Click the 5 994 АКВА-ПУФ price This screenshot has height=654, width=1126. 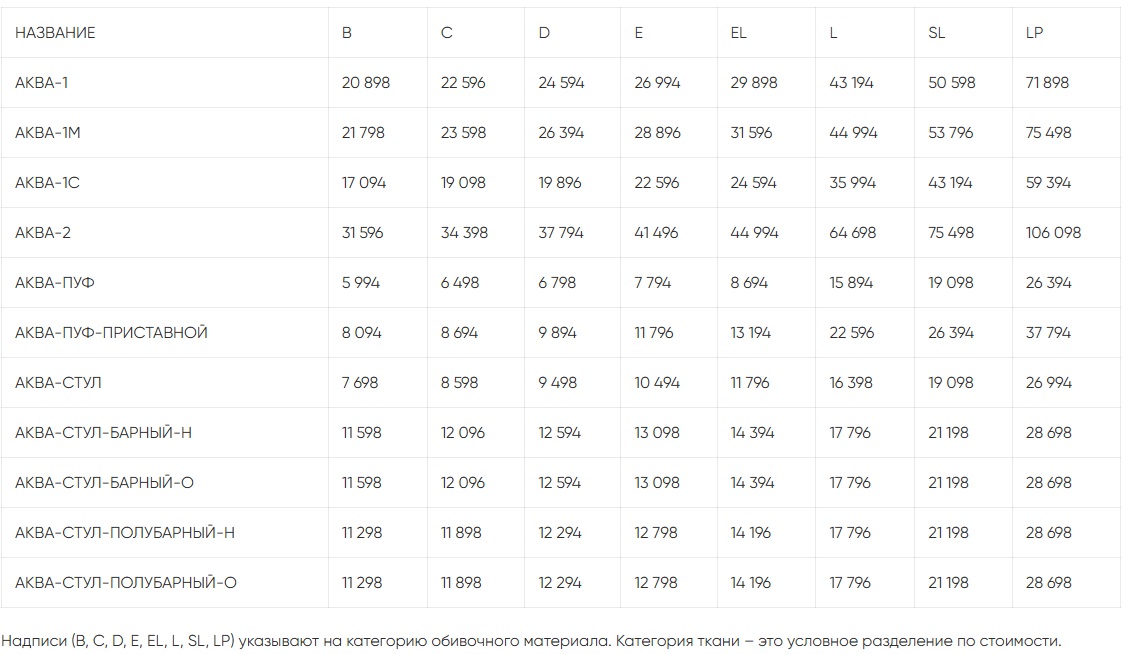[x=361, y=283]
